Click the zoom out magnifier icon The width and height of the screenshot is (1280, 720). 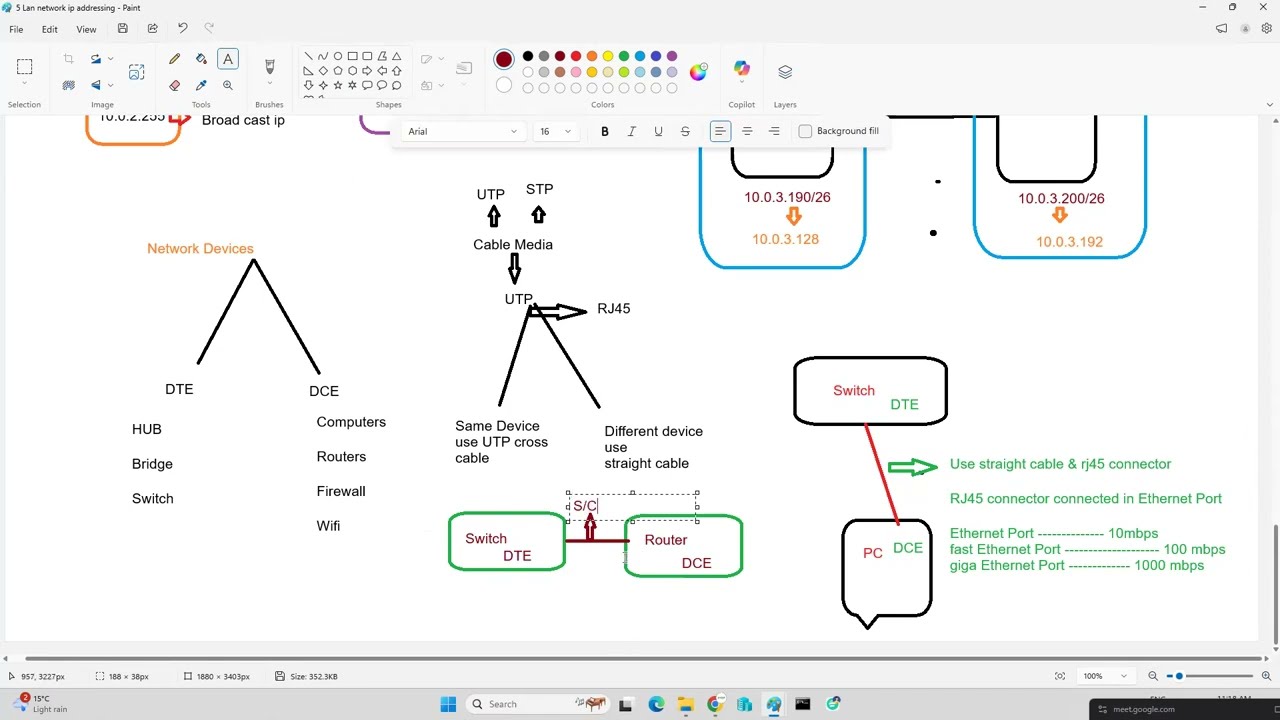click(1153, 676)
